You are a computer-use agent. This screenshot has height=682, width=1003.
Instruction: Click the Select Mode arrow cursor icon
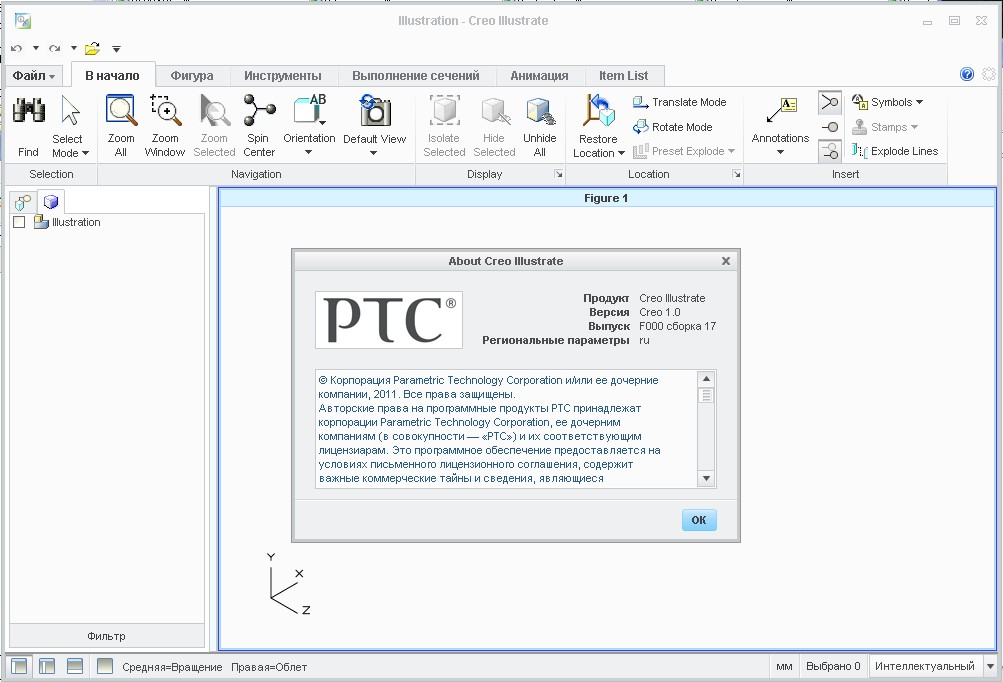(70, 110)
